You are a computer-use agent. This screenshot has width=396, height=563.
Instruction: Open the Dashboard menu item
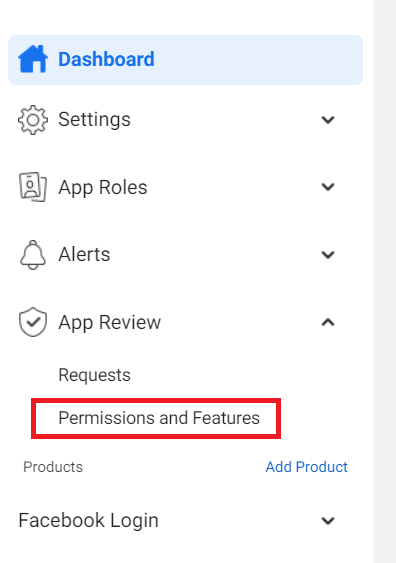click(x=185, y=60)
